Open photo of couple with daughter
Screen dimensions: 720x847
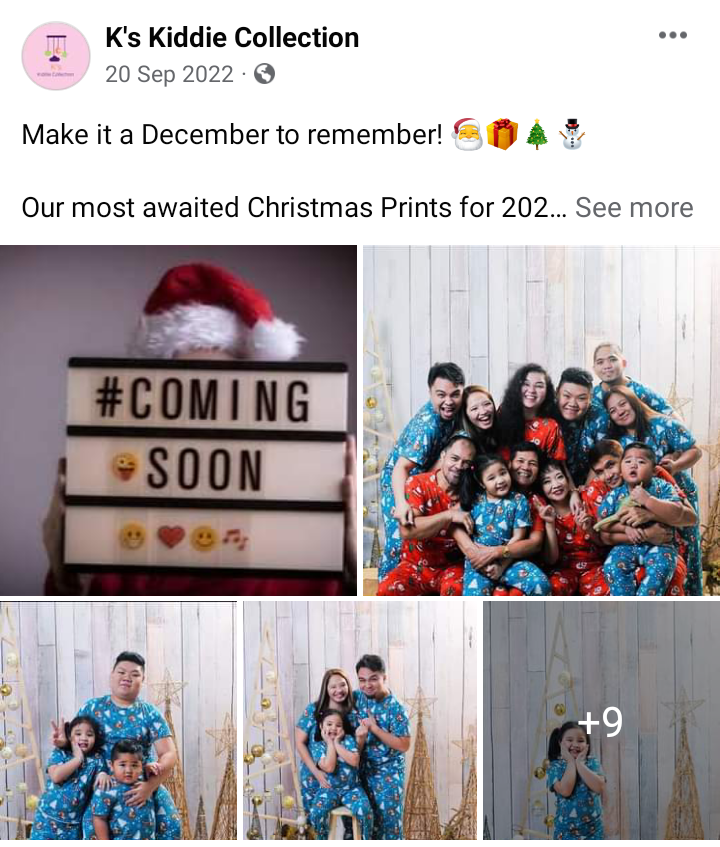(x=360, y=721)
